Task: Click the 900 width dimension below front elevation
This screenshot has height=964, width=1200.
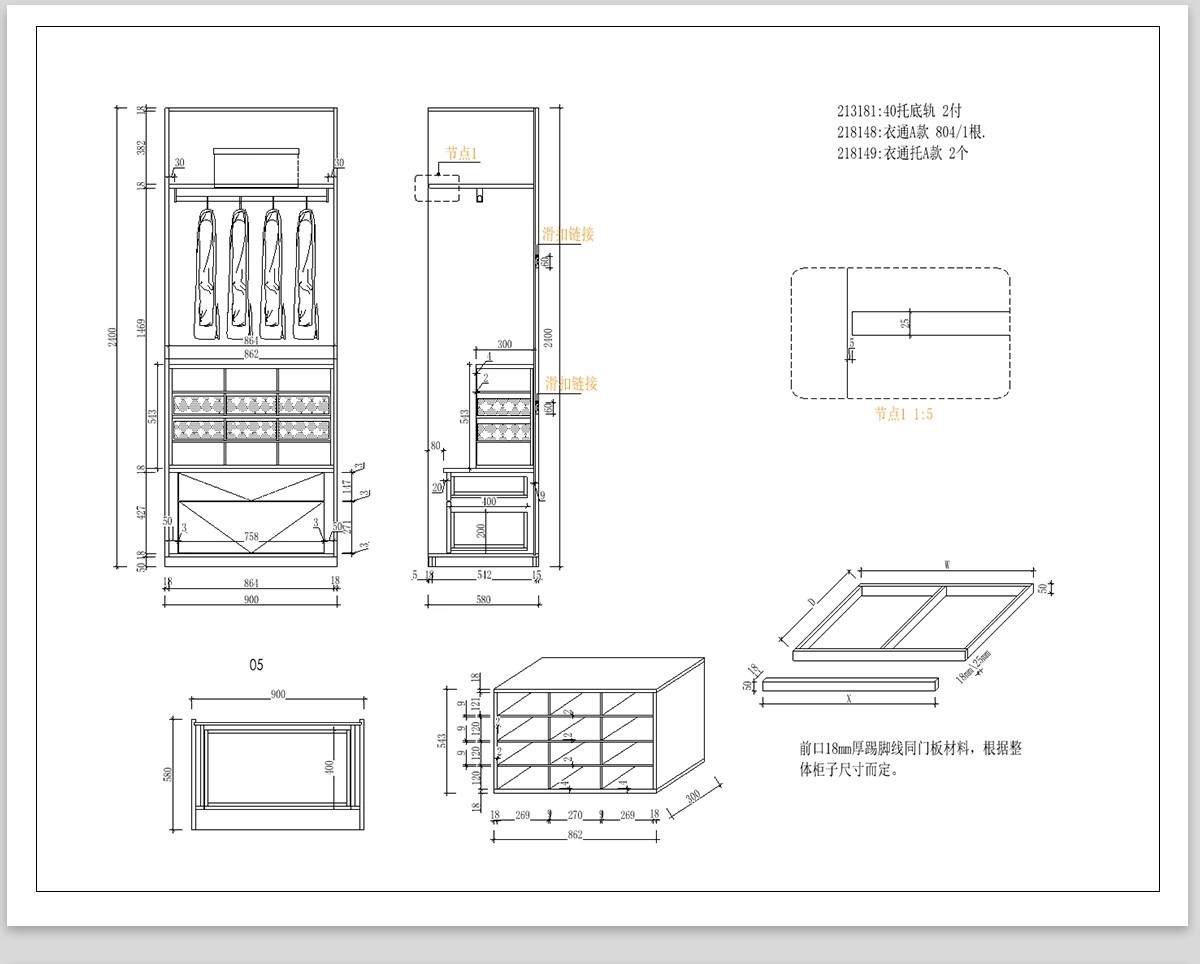Action: (x=250, y=599)
